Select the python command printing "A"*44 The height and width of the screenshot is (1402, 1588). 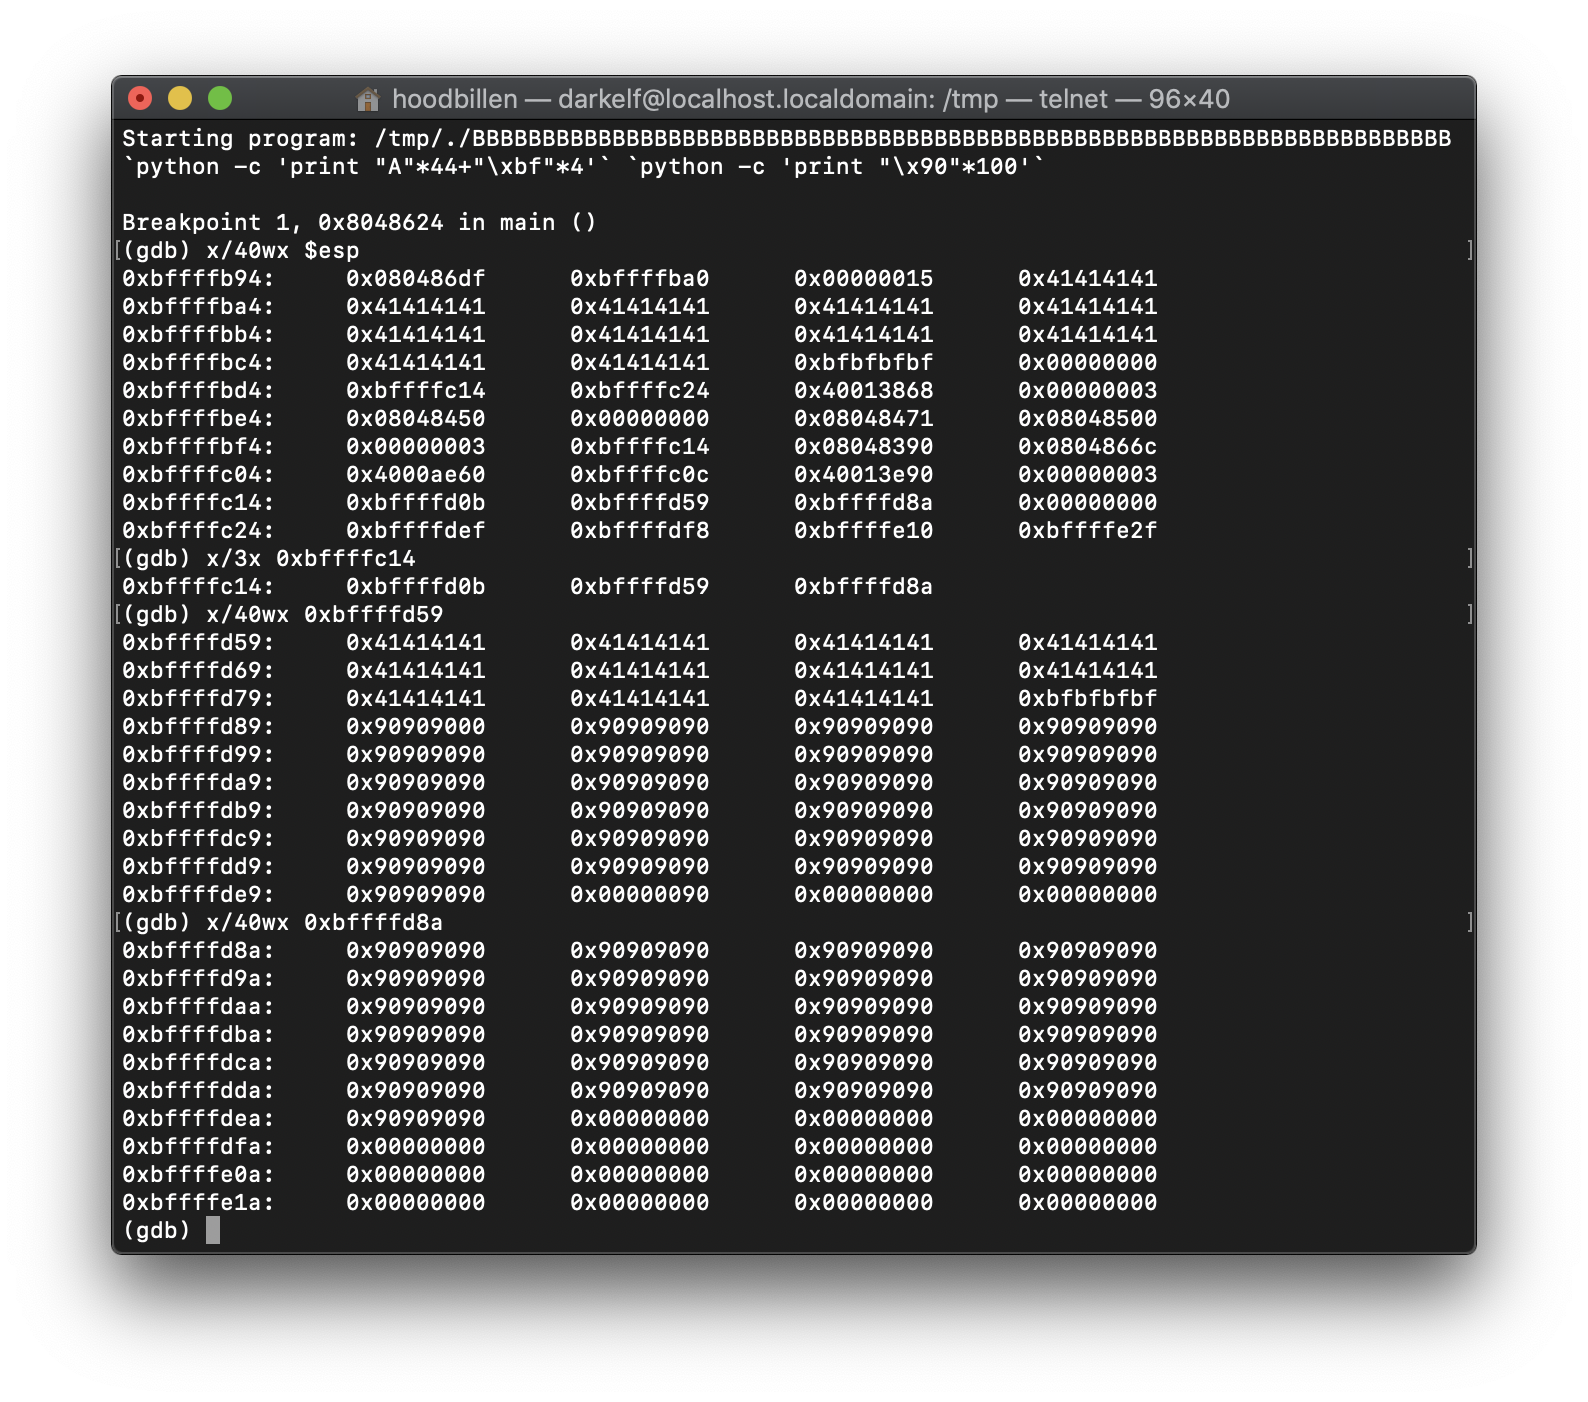[366, 166]
